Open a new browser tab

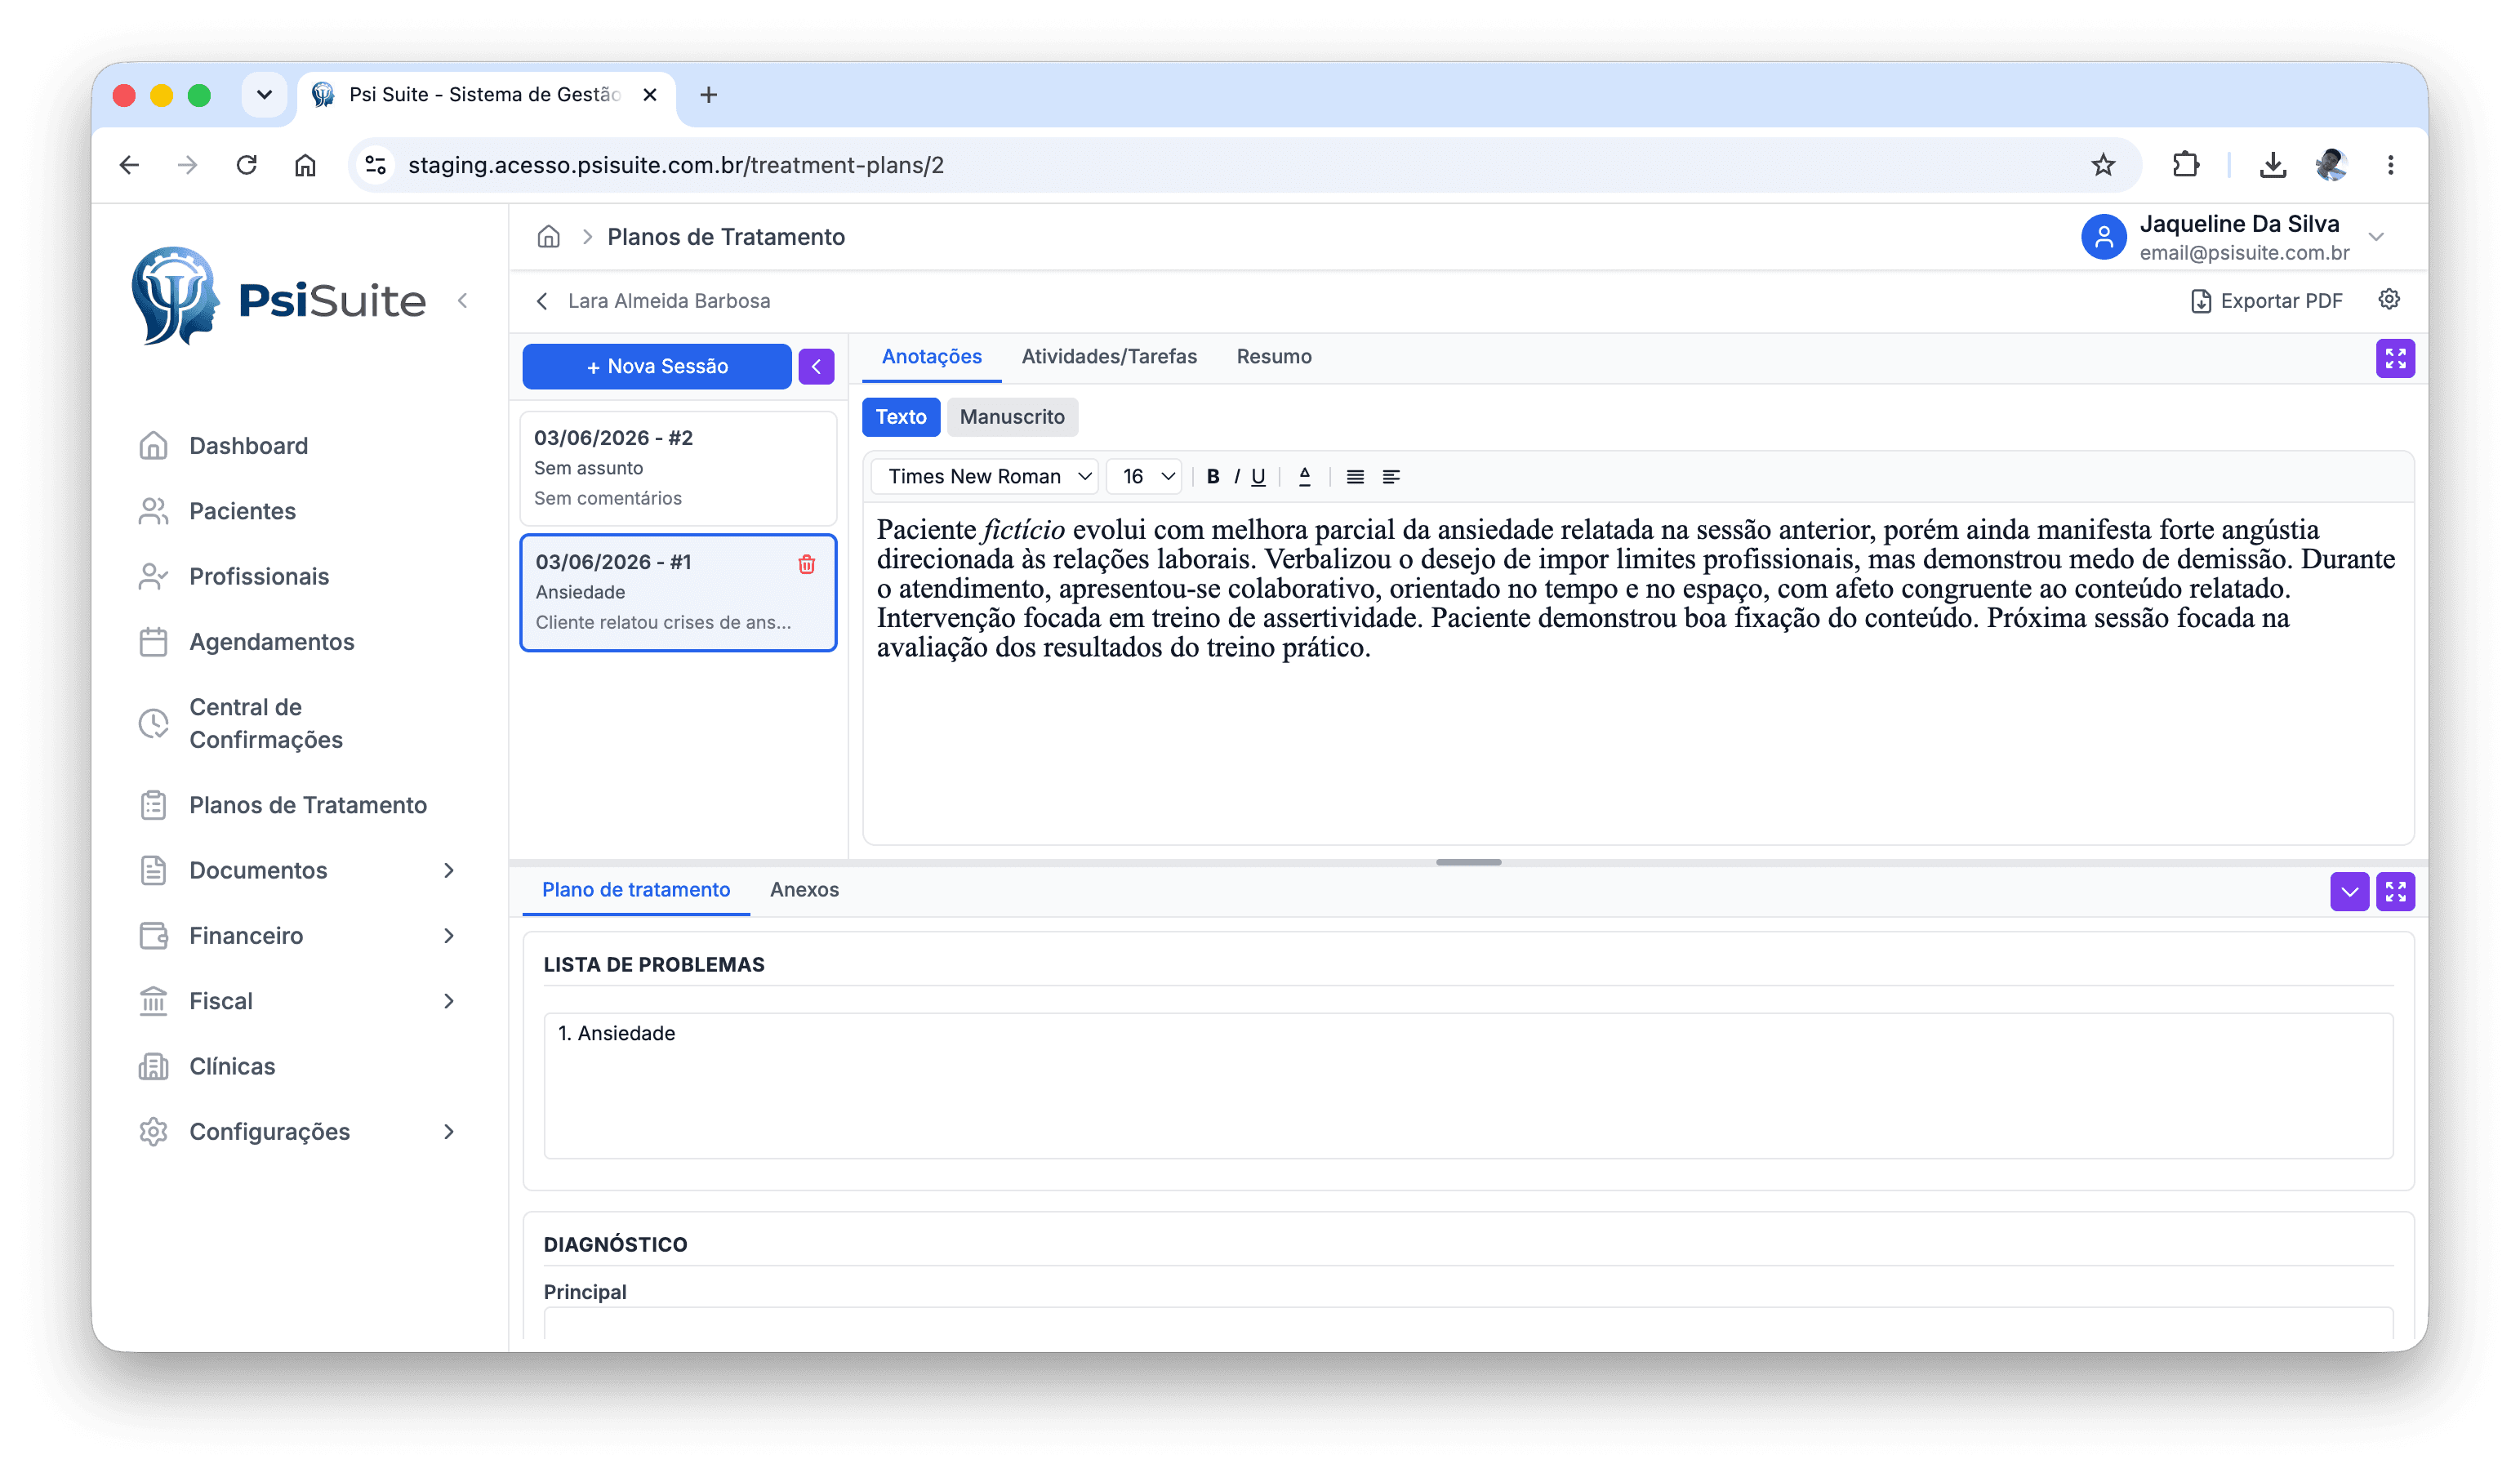708,94
